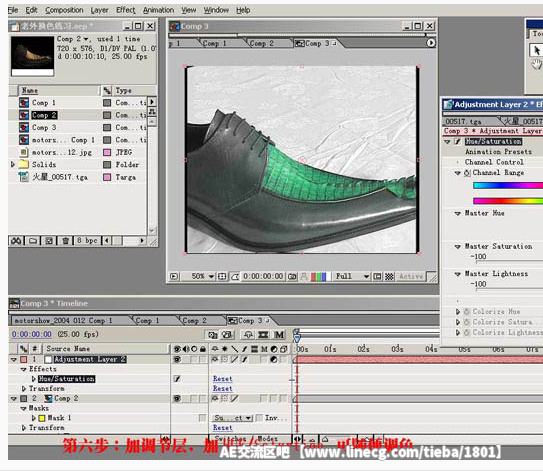The image size is (543, 471).
Task: Click the current time 0:00:00:00 in Timeline
Action: click(x=32, y=334)
